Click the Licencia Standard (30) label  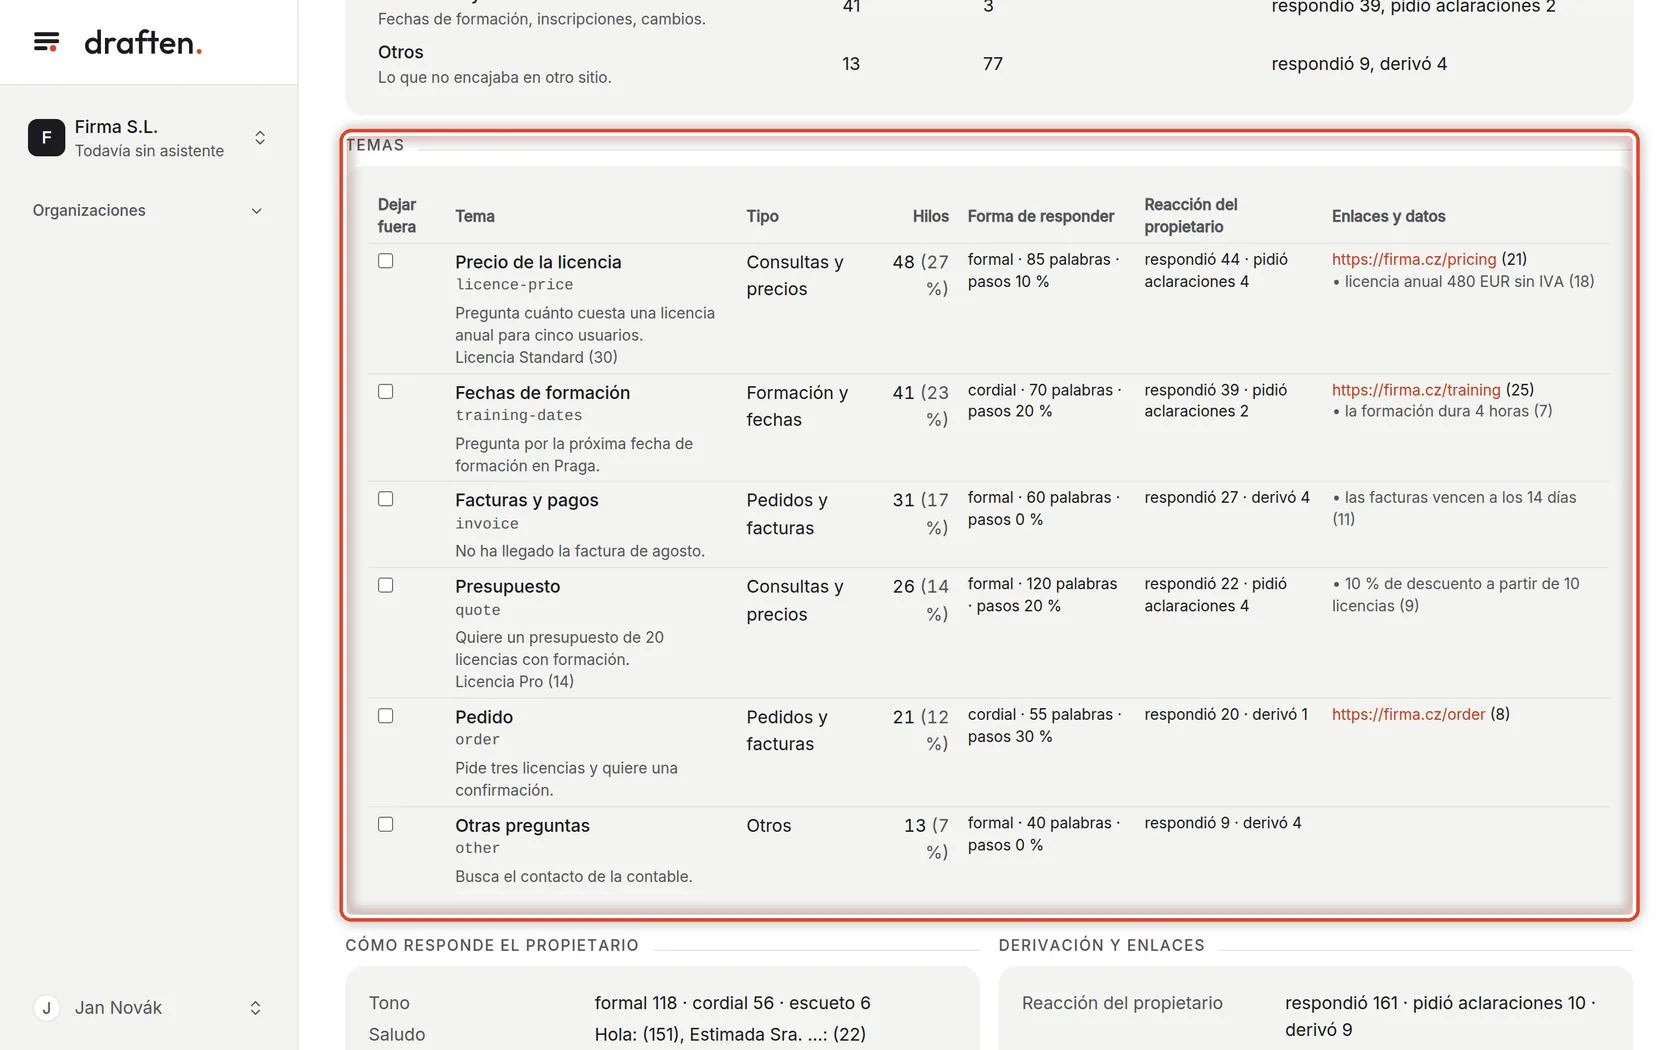pyautogui.click(x=536, y=357)
